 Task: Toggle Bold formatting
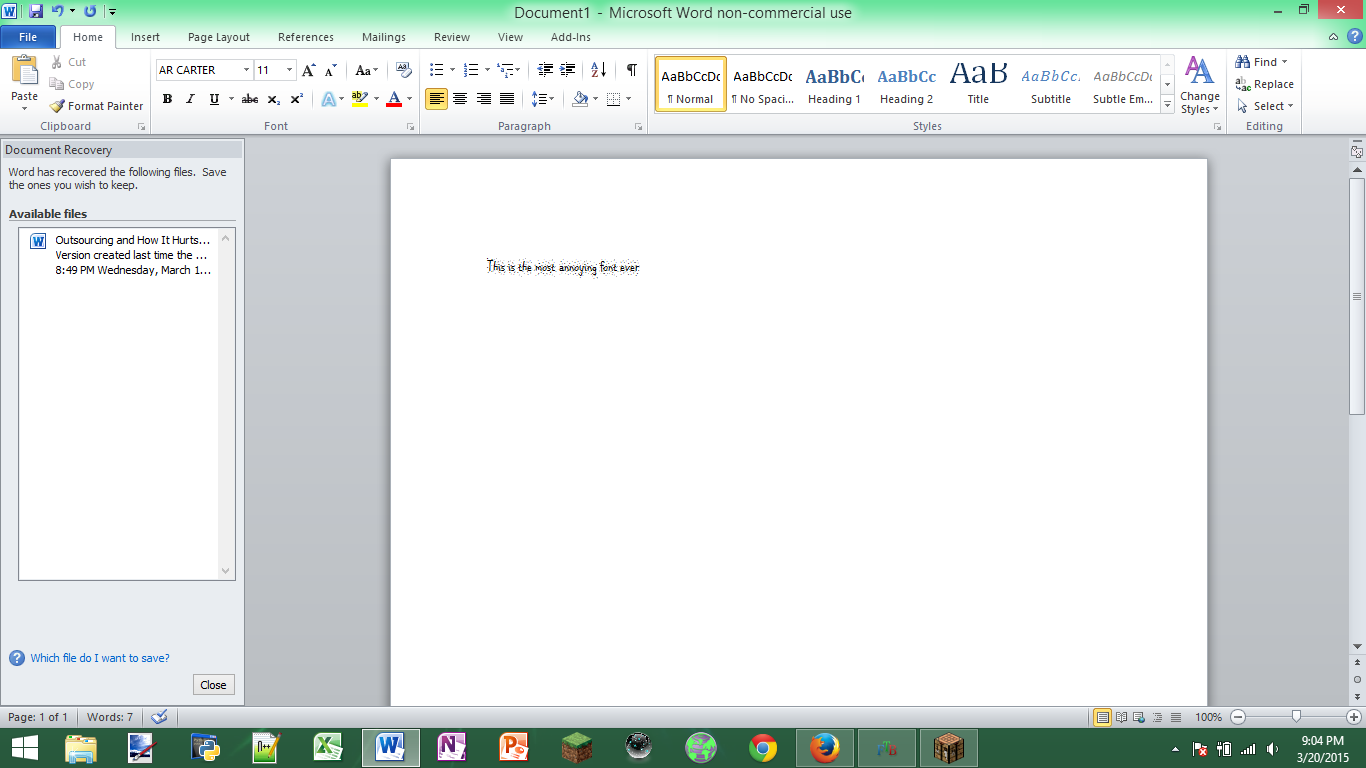coord(167,99)
